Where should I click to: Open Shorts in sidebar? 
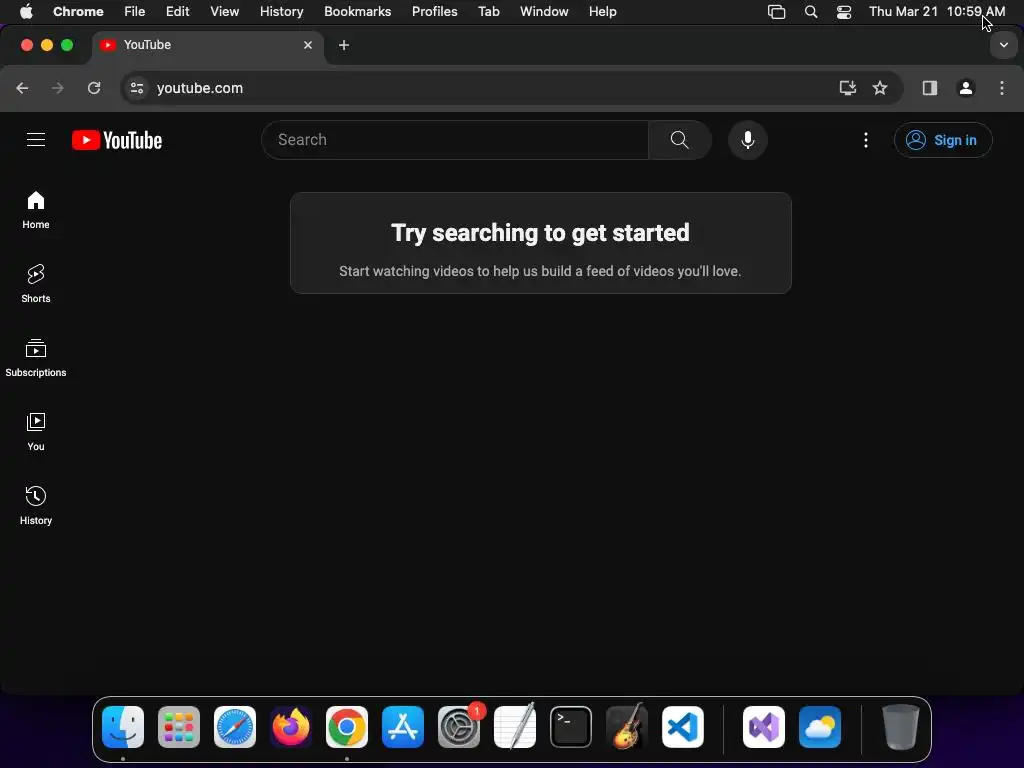pos(36,284)
